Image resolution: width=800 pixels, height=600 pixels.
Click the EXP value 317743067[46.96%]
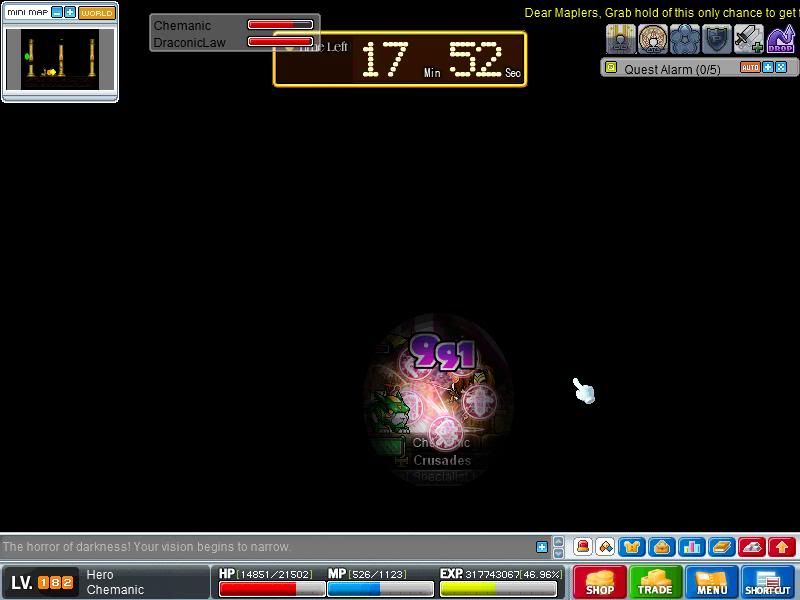pyautogui.click(x=514, y=574)
